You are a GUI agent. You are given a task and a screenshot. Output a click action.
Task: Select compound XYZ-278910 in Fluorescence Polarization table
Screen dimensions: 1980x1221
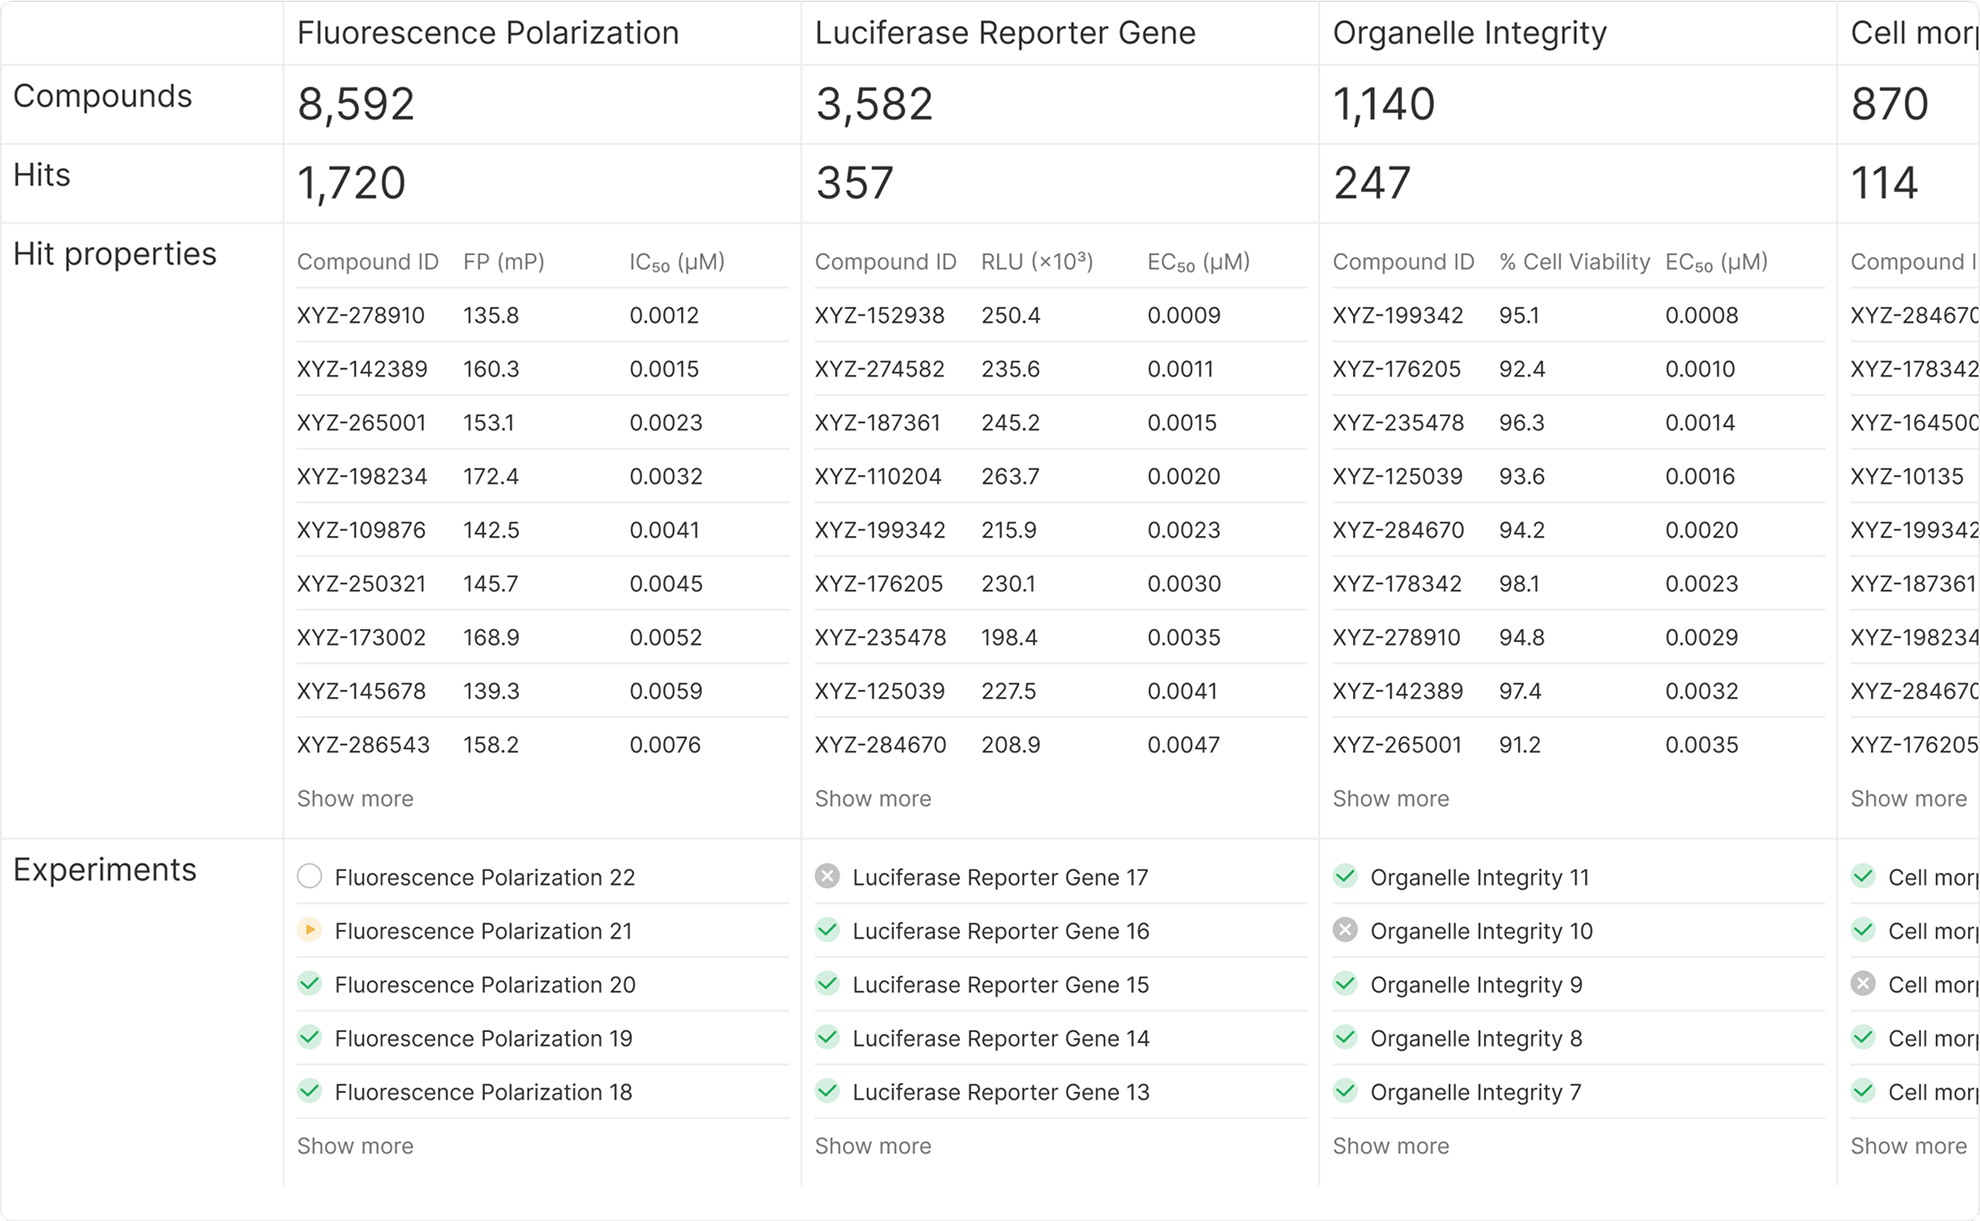point(361,315)
